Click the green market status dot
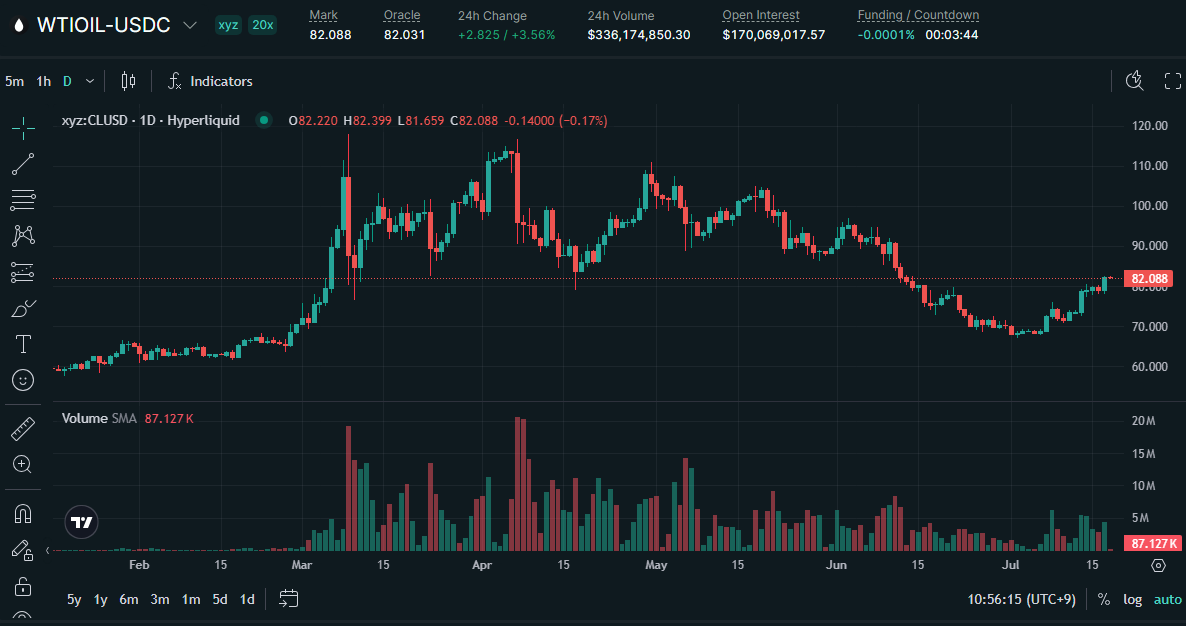1186x626 pixels. click(263, 120)
